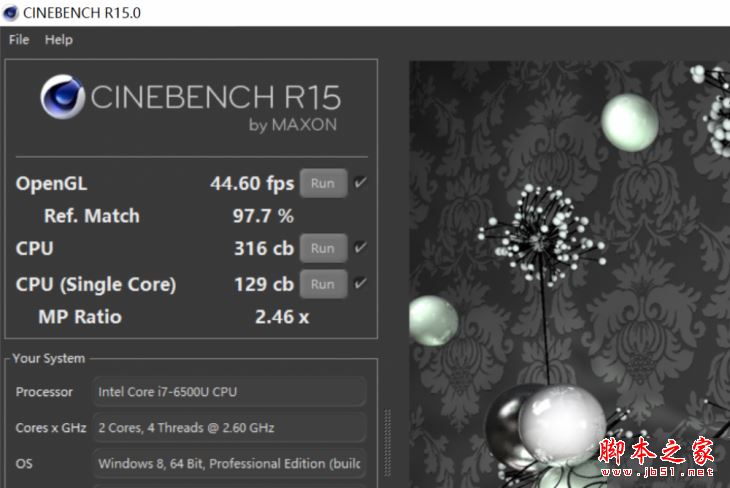Viewport: 730px width, 488px height.
Task: Click the MP Ratio label
Action: pyautogui.click(x=80, y=317)
